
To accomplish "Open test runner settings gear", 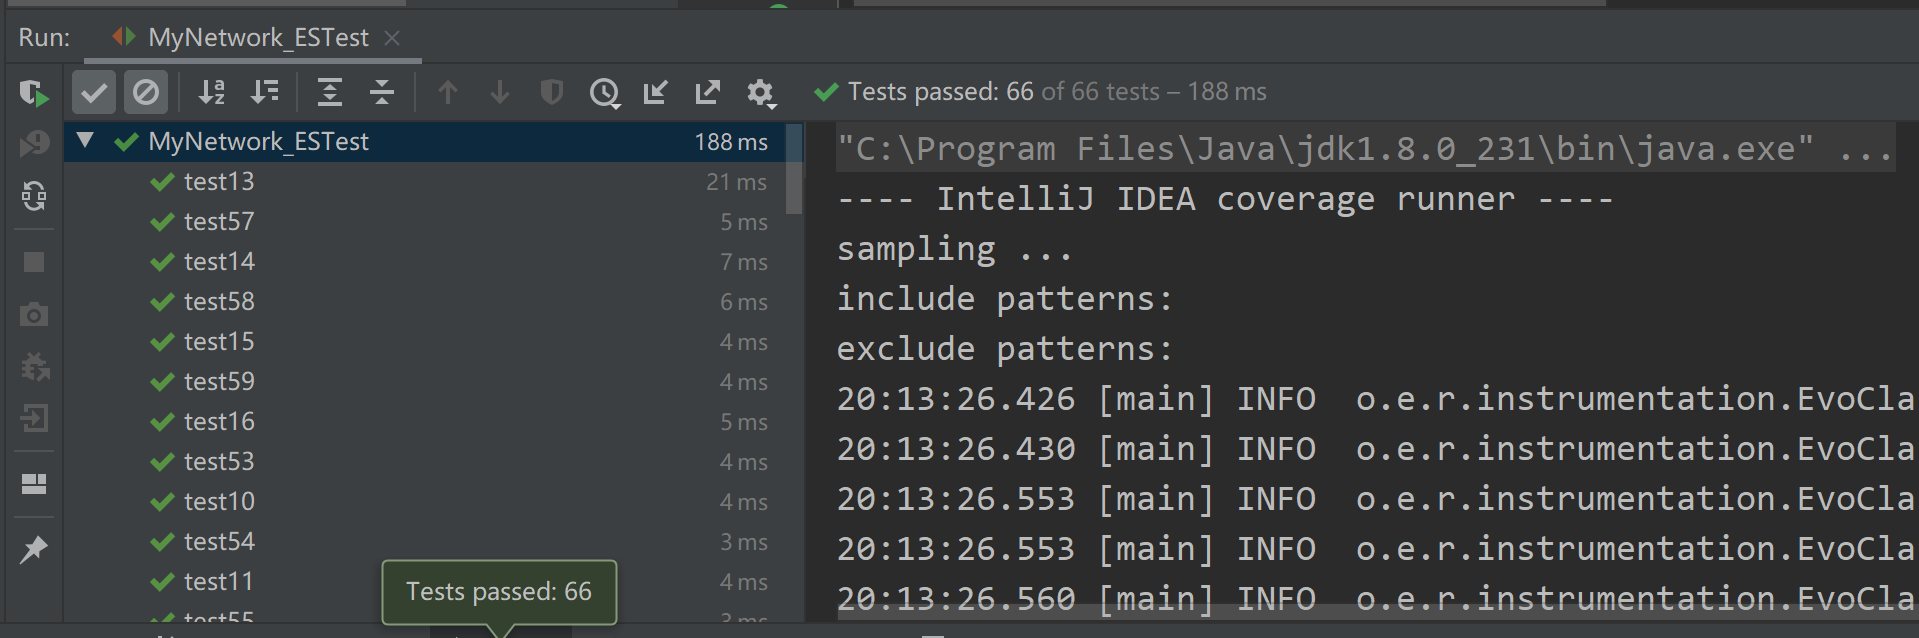I will pos(761,93).
